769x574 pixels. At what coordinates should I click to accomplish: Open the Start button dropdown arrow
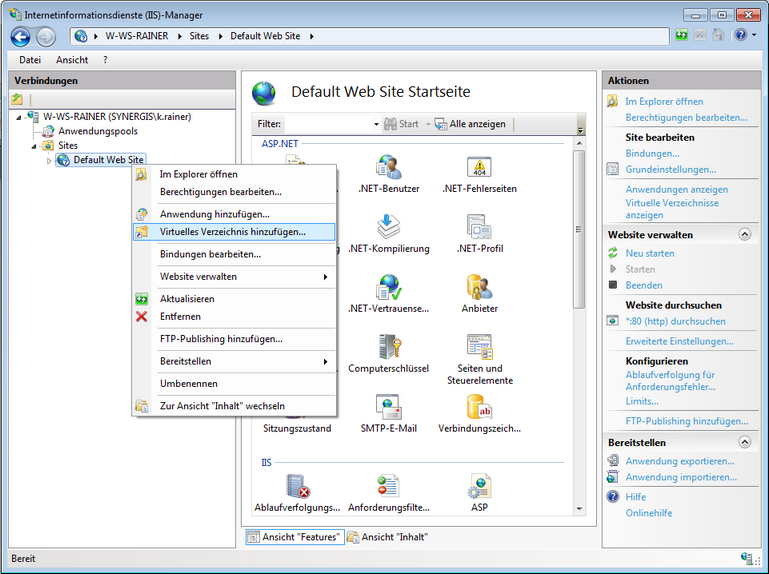[x=428, y=124]
